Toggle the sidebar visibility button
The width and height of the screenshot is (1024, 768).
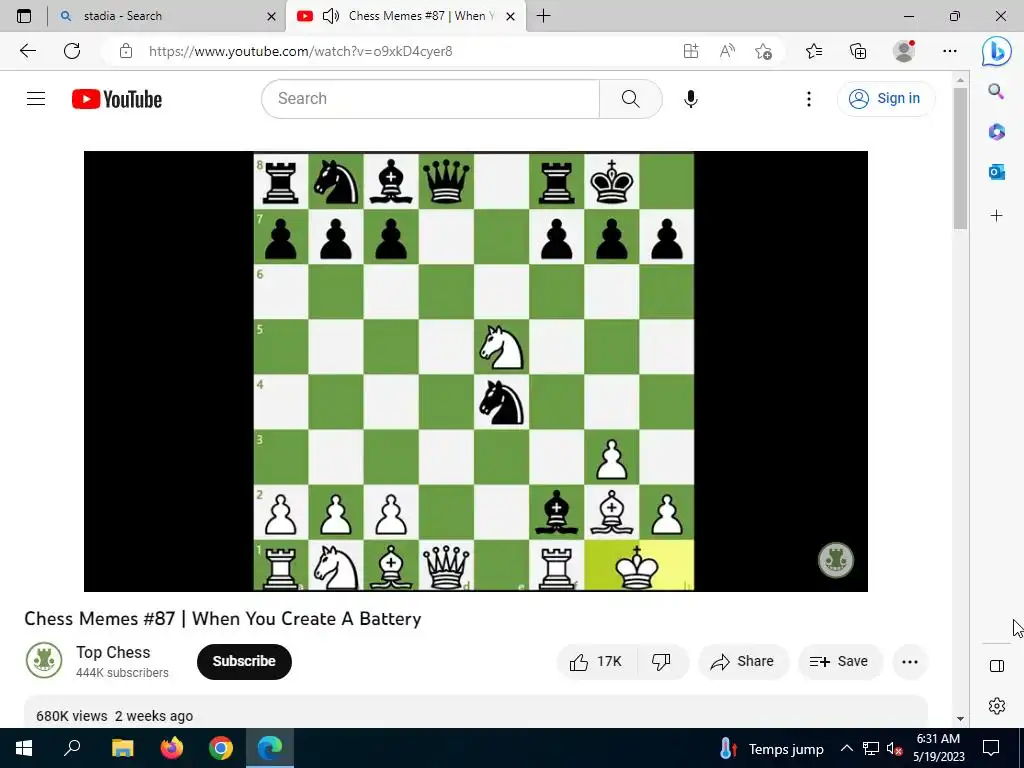pos(997,666)
